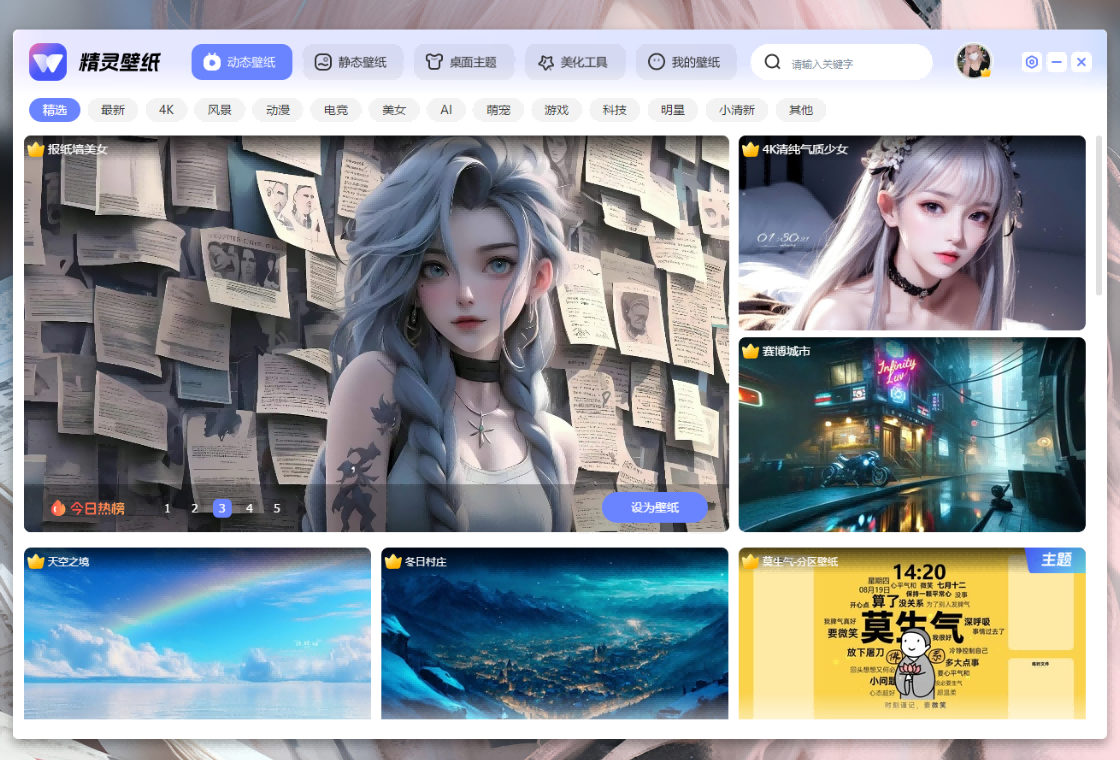1120x760 pixels.
Task: Filter wallpapers by 动漫
Action: [278, 110]
